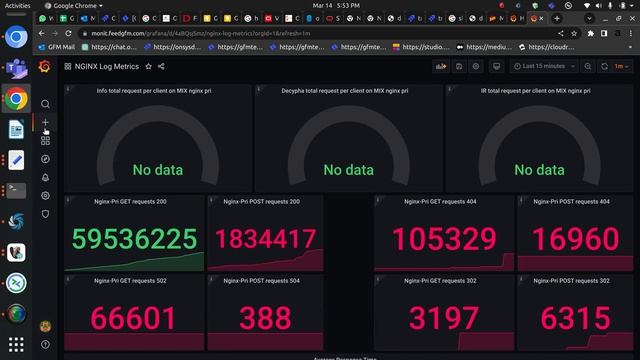Open Google Chrome app menu in top bar

point(74,6)
